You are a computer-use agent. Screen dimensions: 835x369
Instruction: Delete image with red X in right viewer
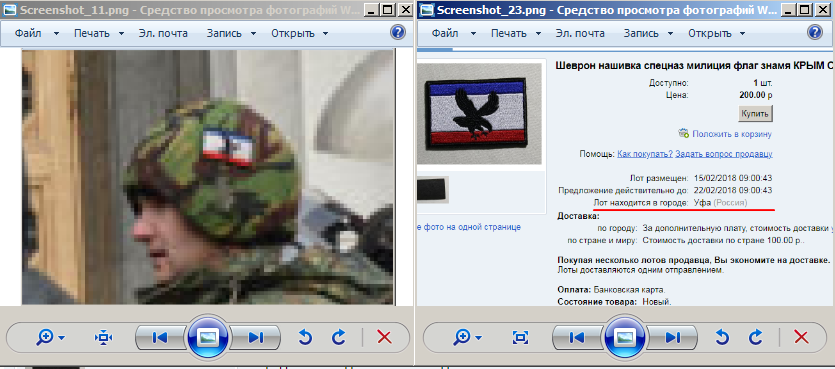(801, 337)
